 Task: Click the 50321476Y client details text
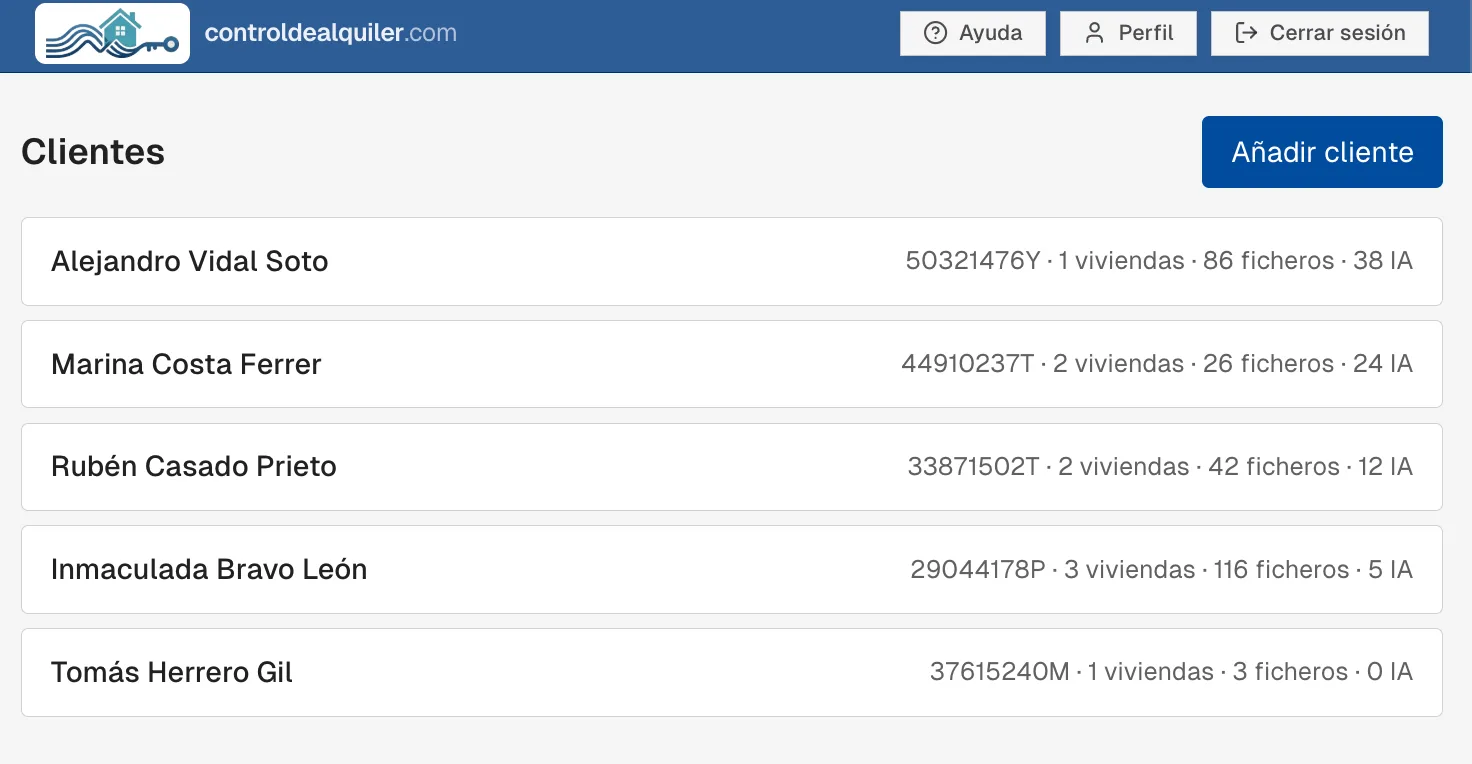(1159, 261)
